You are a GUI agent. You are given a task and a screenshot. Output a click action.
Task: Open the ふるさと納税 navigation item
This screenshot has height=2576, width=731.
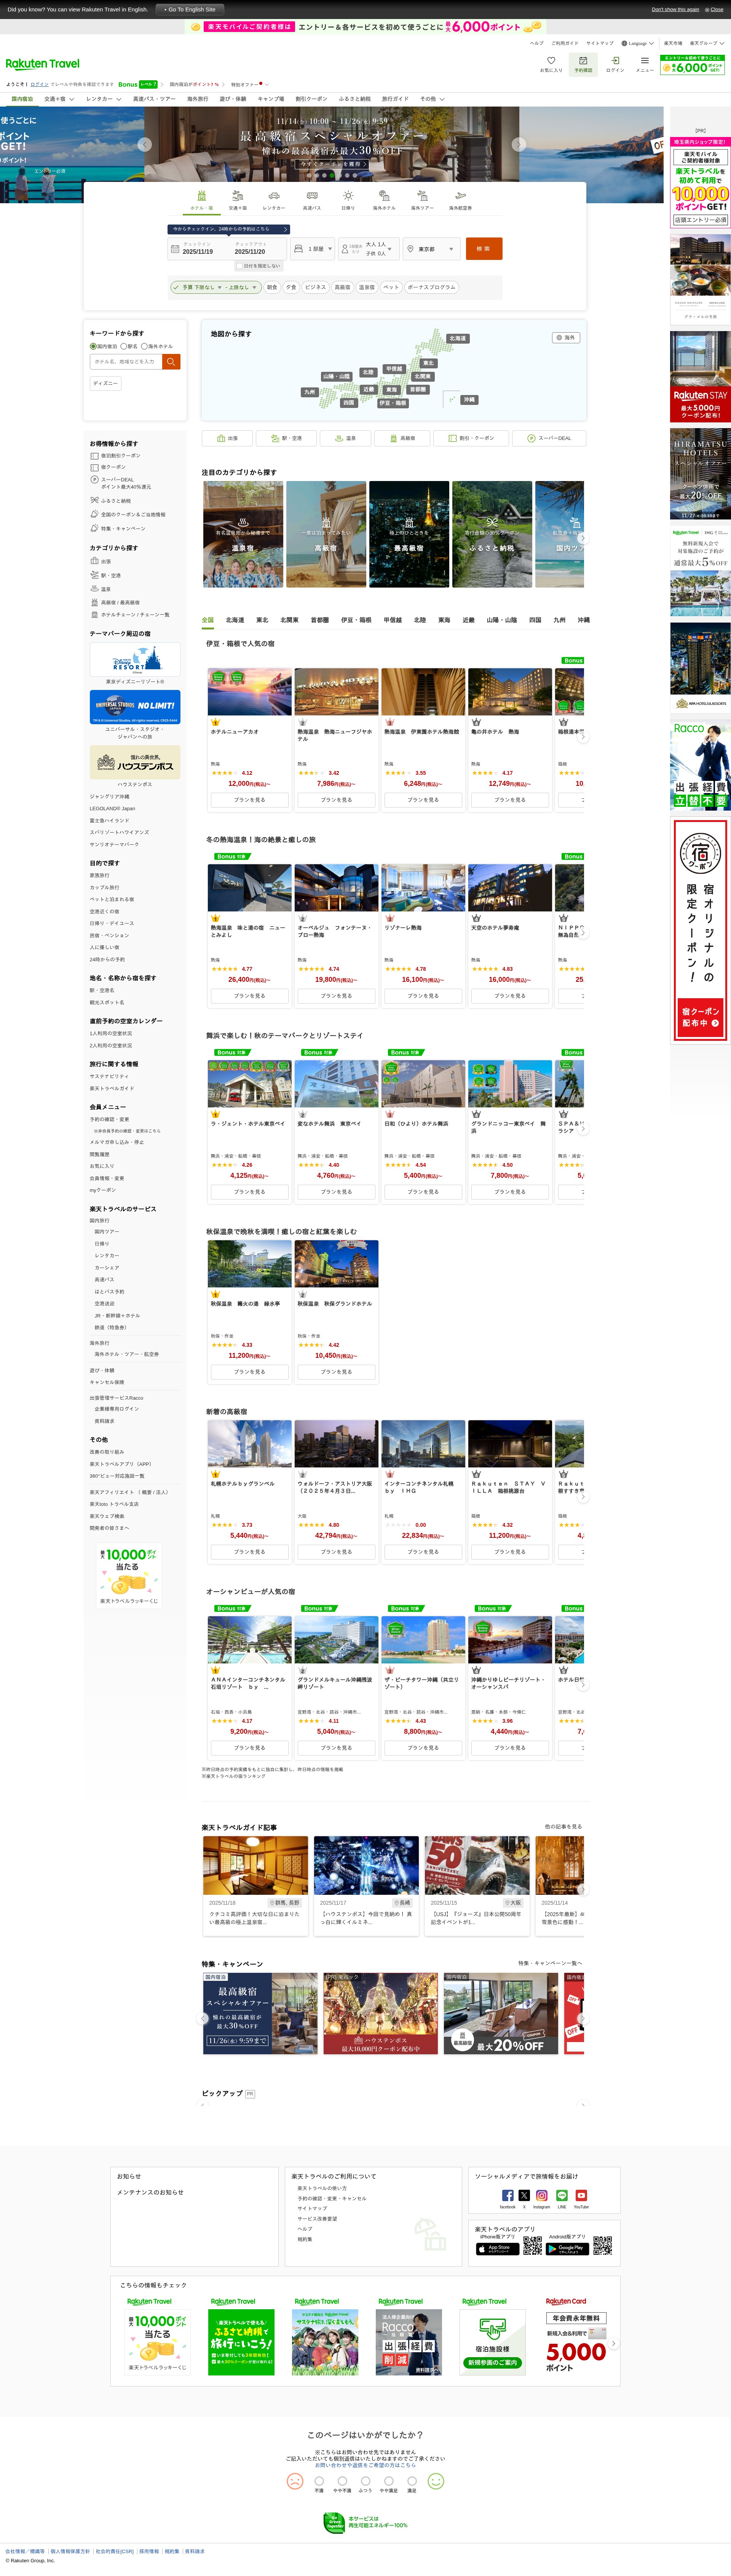pos(354,99)
